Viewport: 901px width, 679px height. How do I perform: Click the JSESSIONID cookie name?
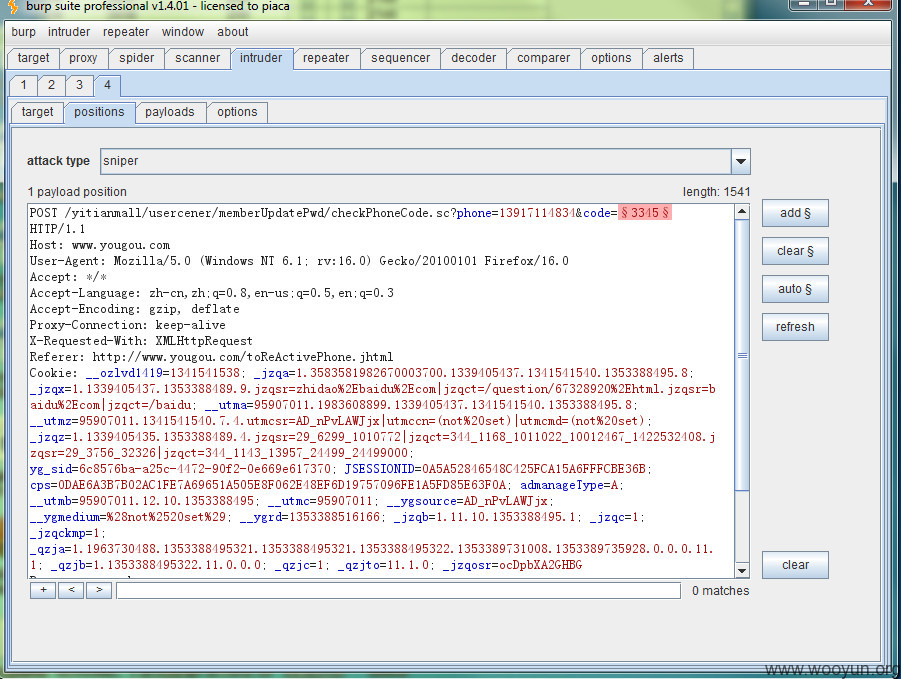tap(379, 469)
